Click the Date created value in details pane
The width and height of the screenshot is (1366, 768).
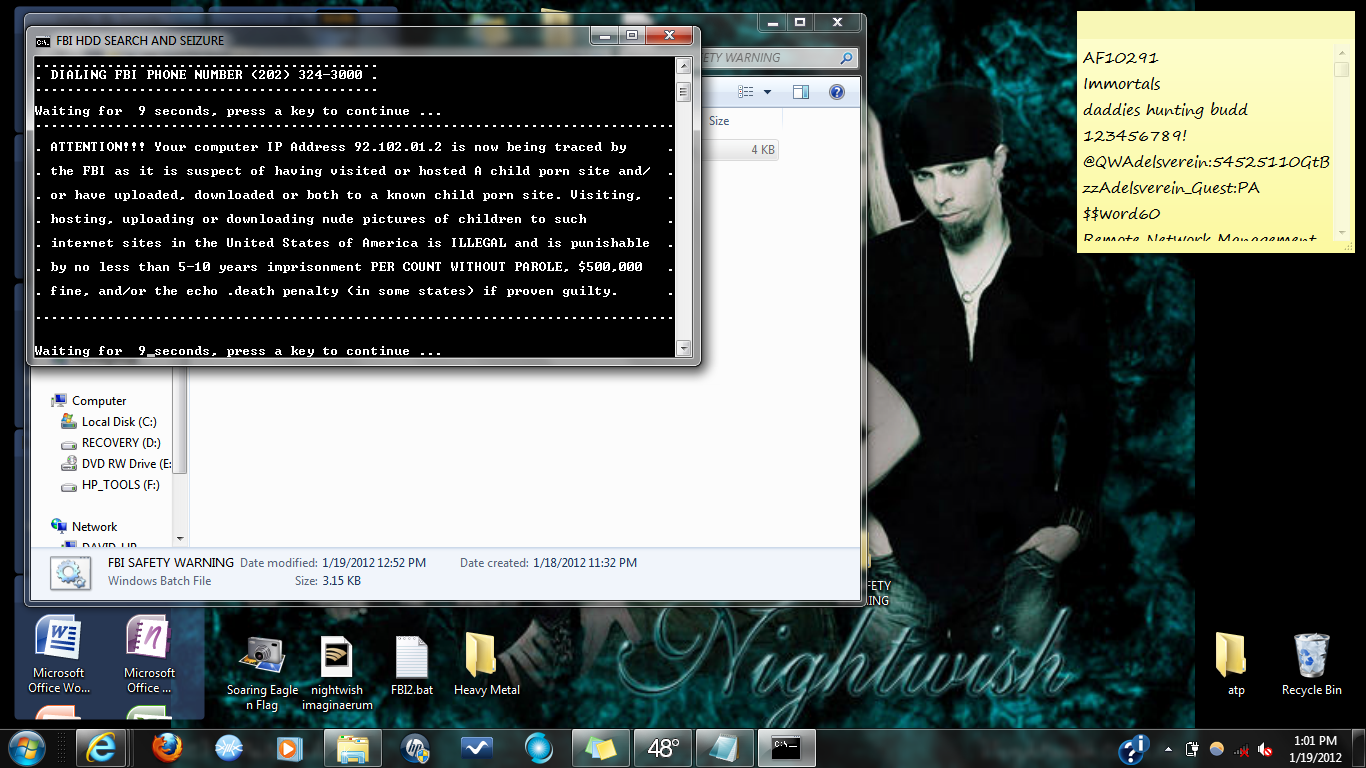[585, 563]
